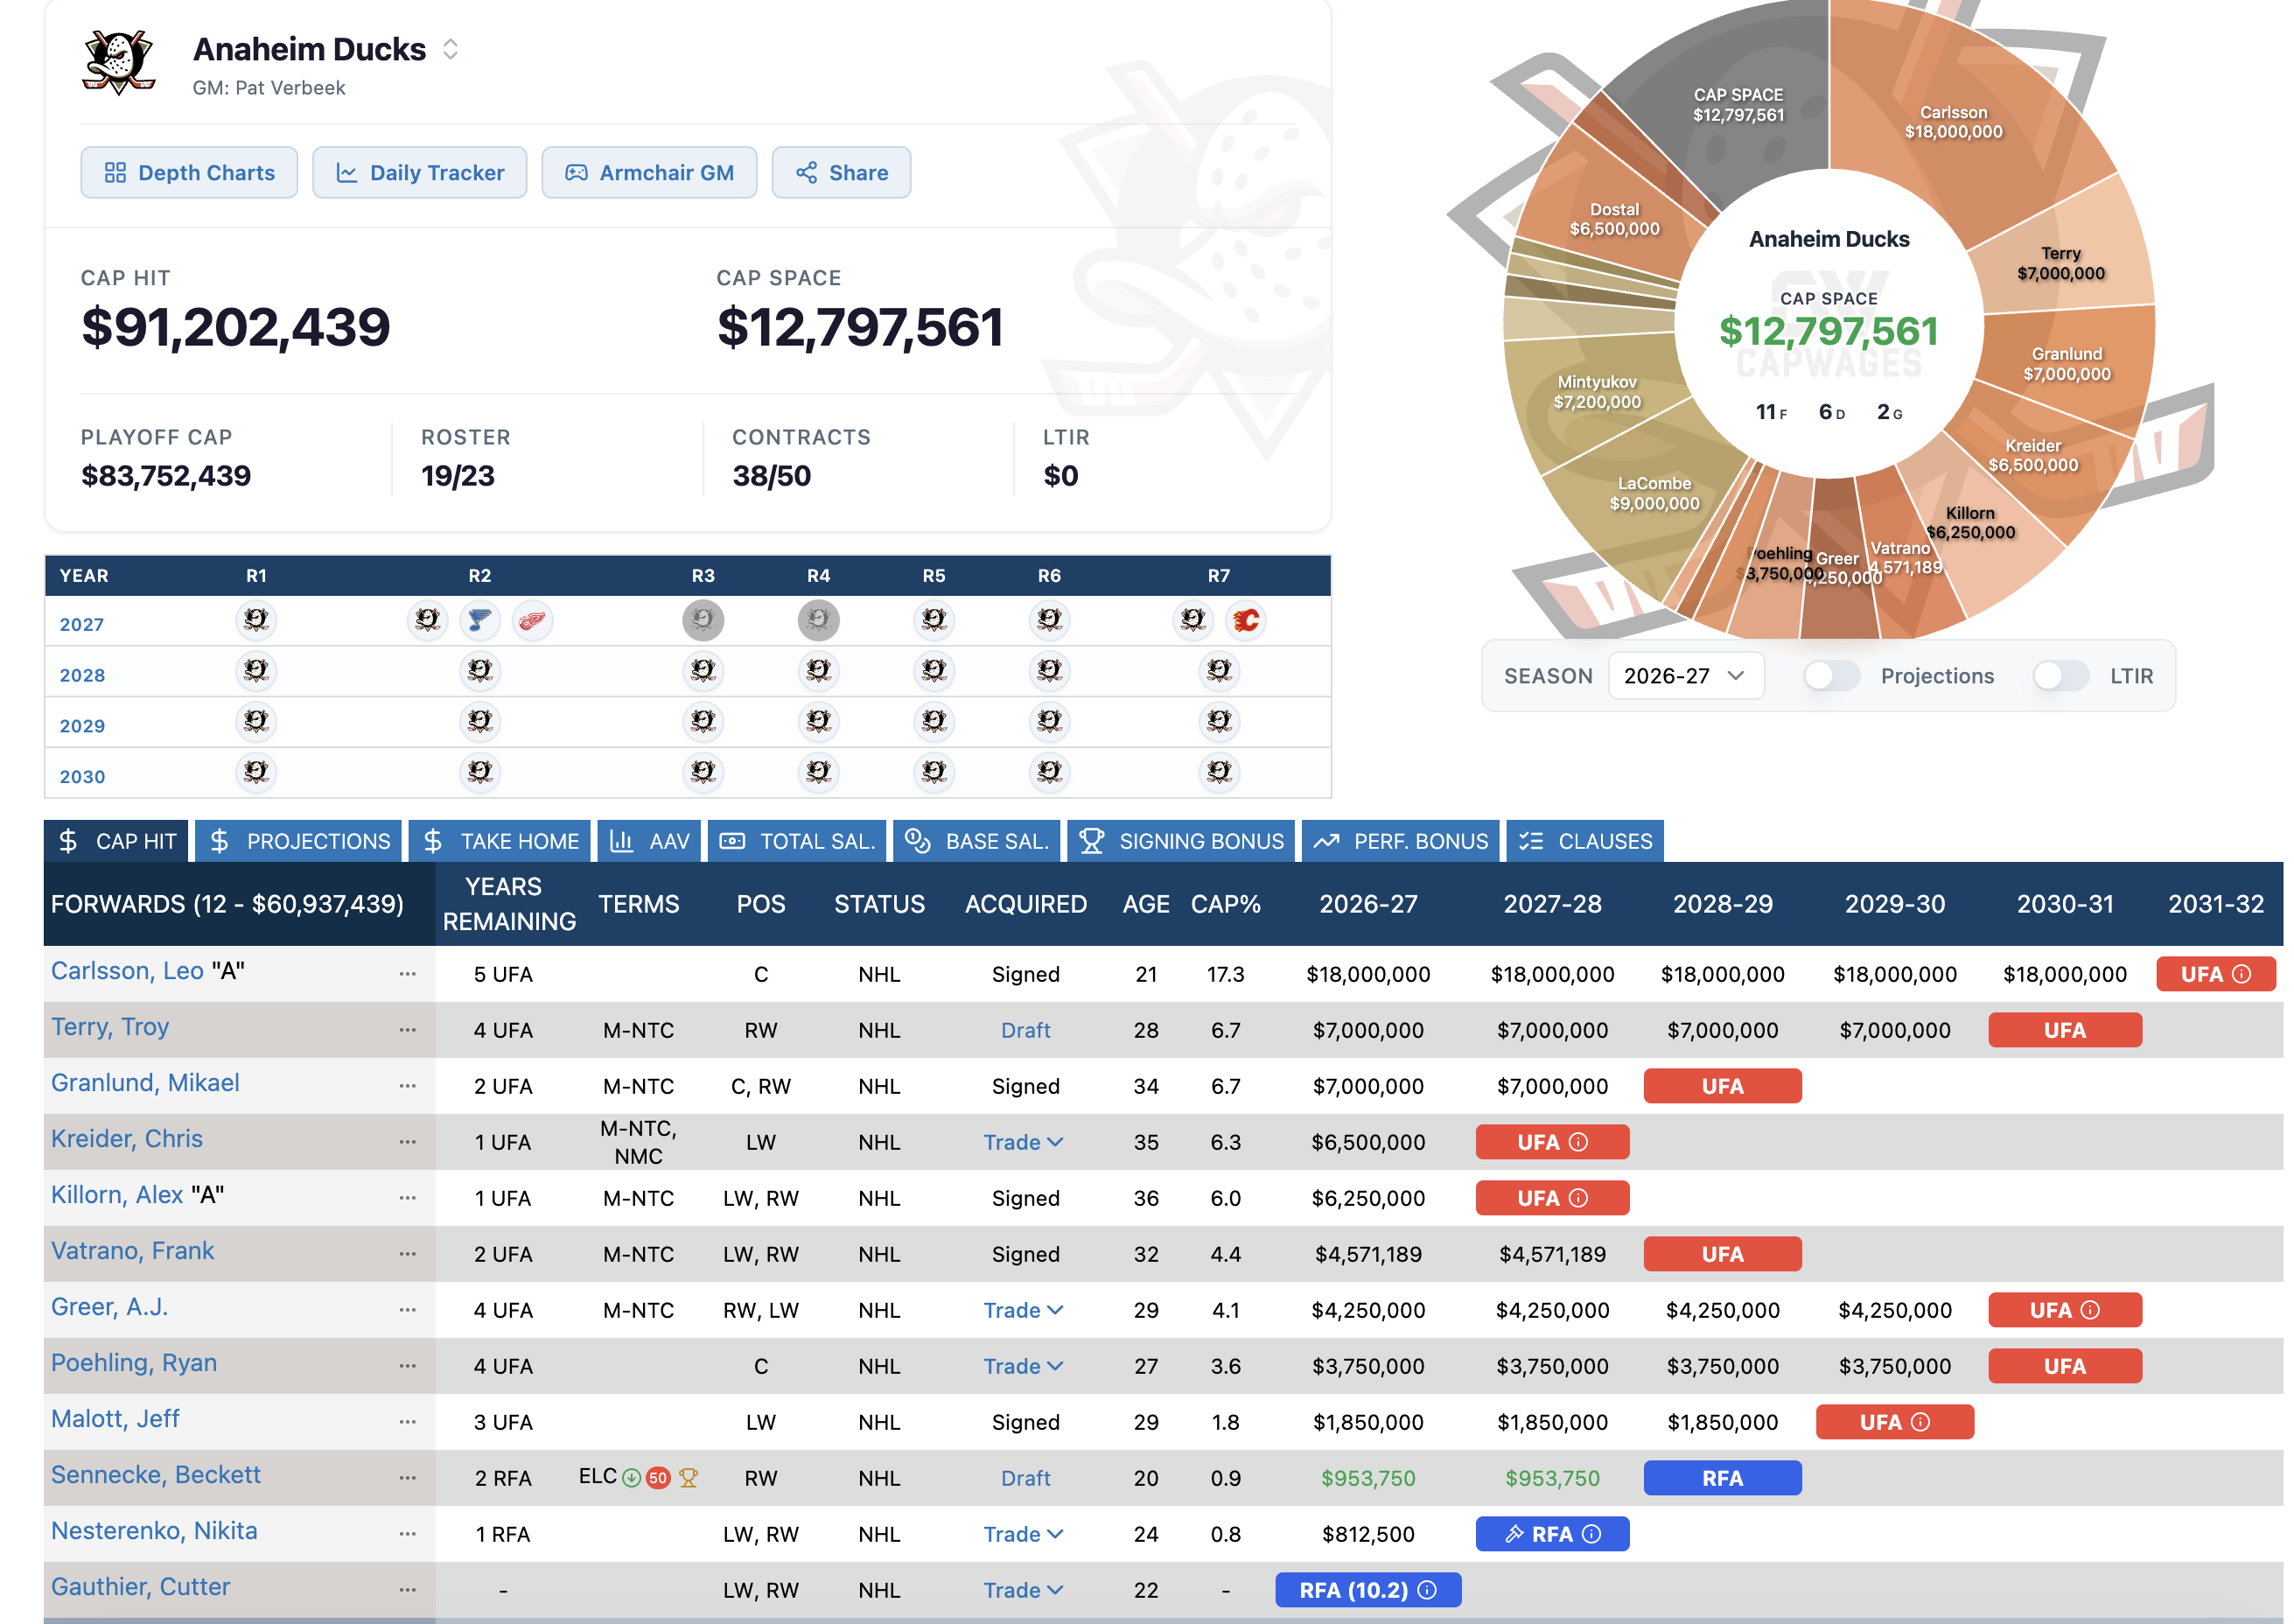The width and height of the screenshot is (2294, 1624).
Task: Switch to the PERF. BONUS tab
Action: pyautogui.click(x=1400, y=841)
